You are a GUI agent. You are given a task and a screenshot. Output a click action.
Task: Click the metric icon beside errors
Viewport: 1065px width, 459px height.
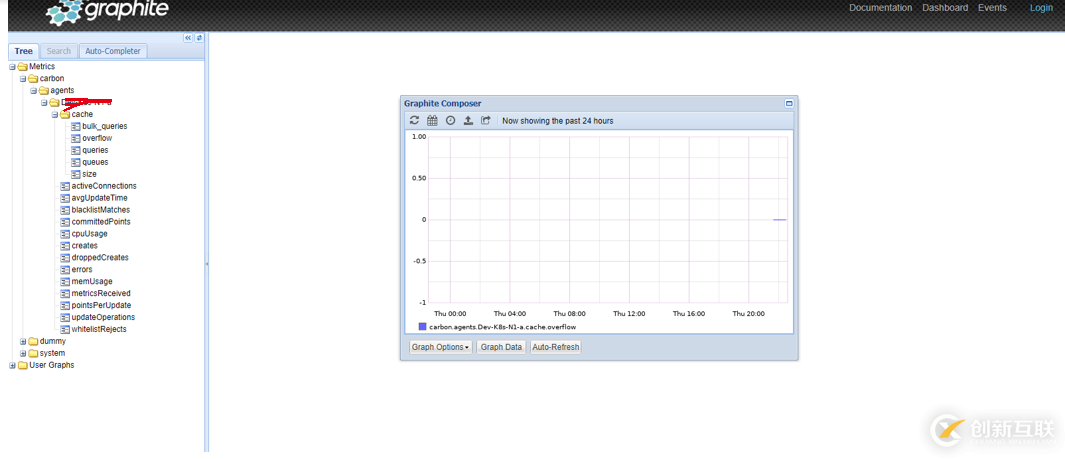tap(65, 270)
